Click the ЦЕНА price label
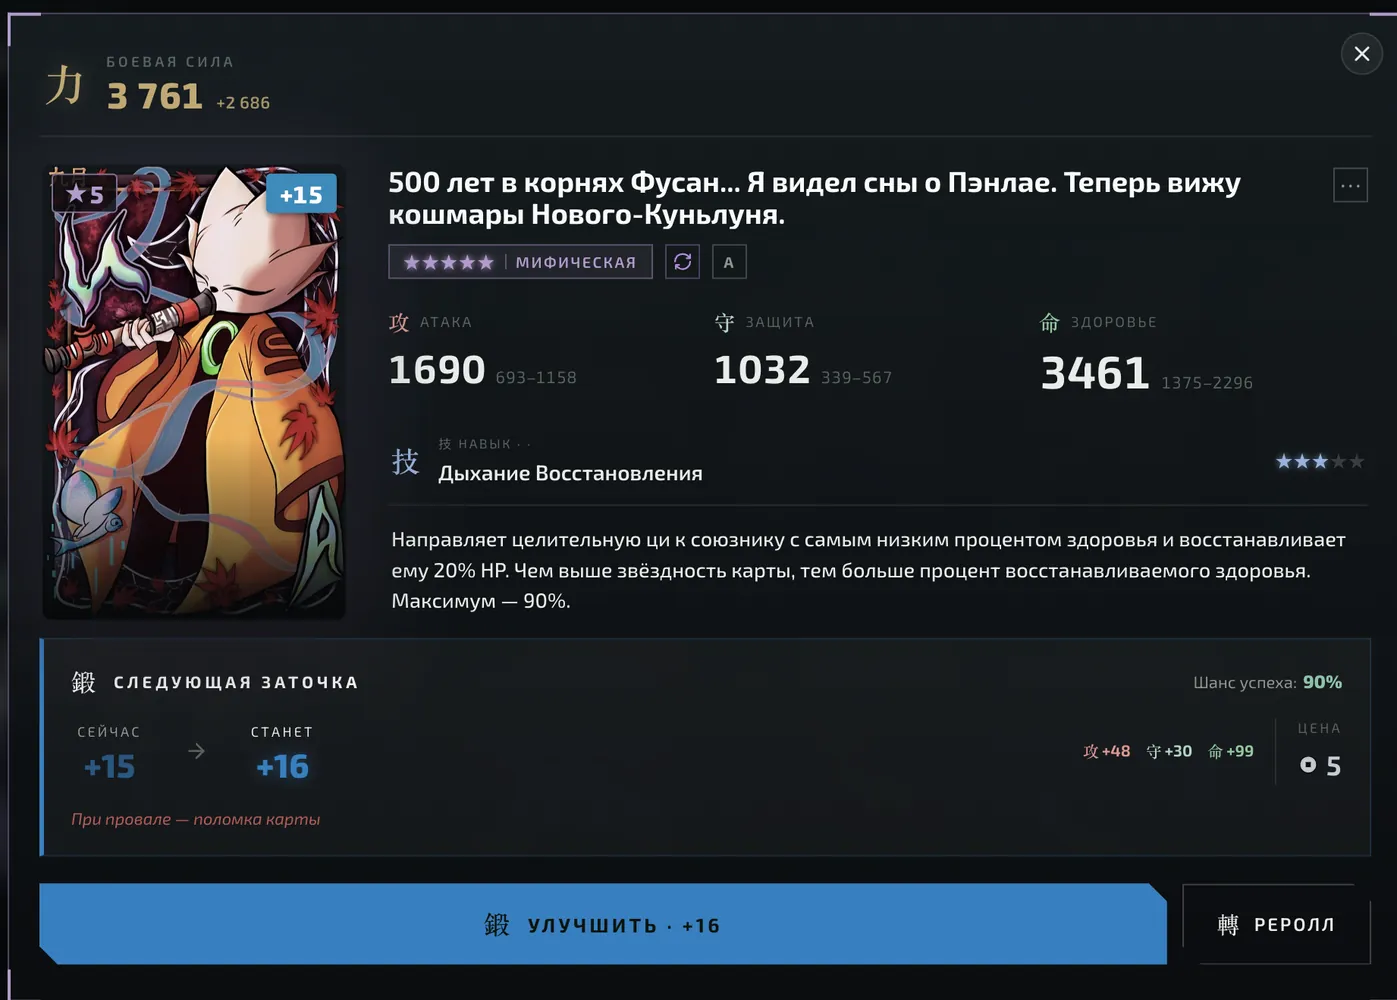 (1319, 728)
